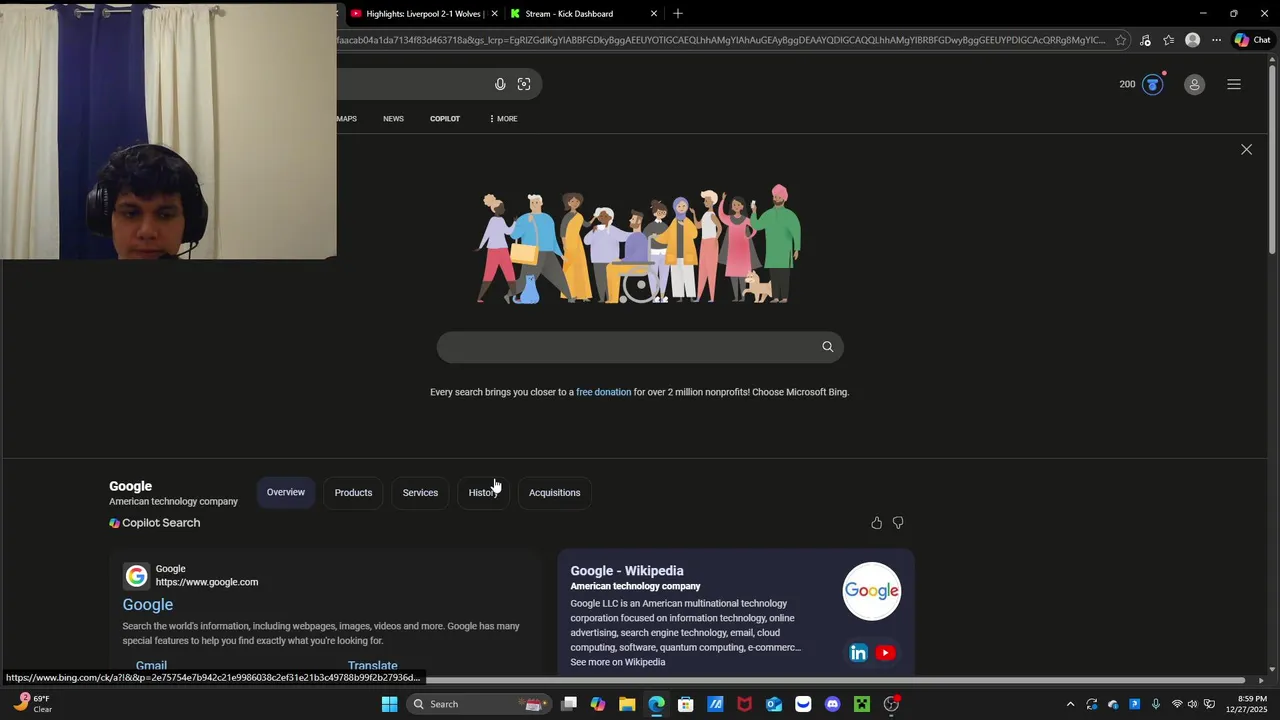Open the Google result title link
This screenshot has height=720, width=1280.
point(148,605)
